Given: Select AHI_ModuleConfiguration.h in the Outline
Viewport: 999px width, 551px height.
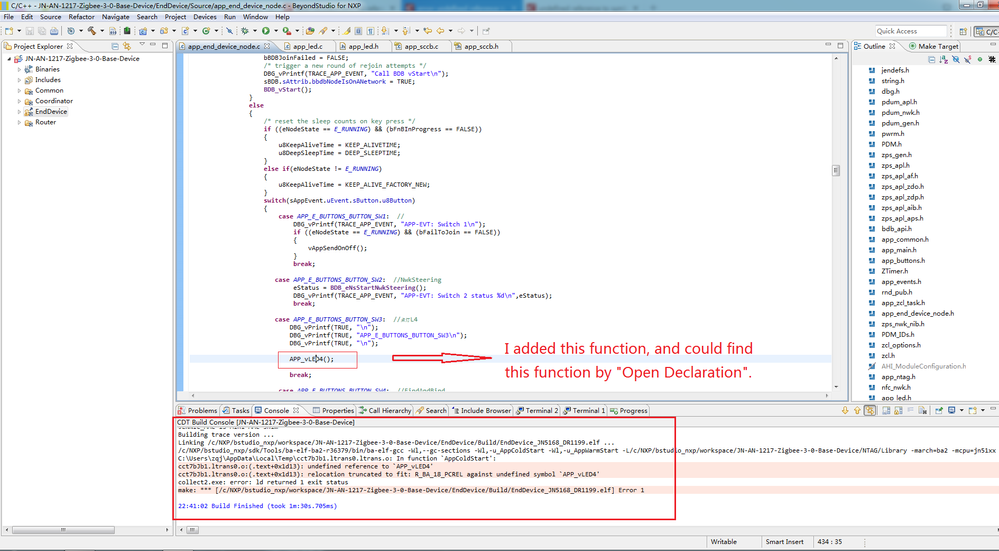Looking at the screenshot, I should [923, 366].
